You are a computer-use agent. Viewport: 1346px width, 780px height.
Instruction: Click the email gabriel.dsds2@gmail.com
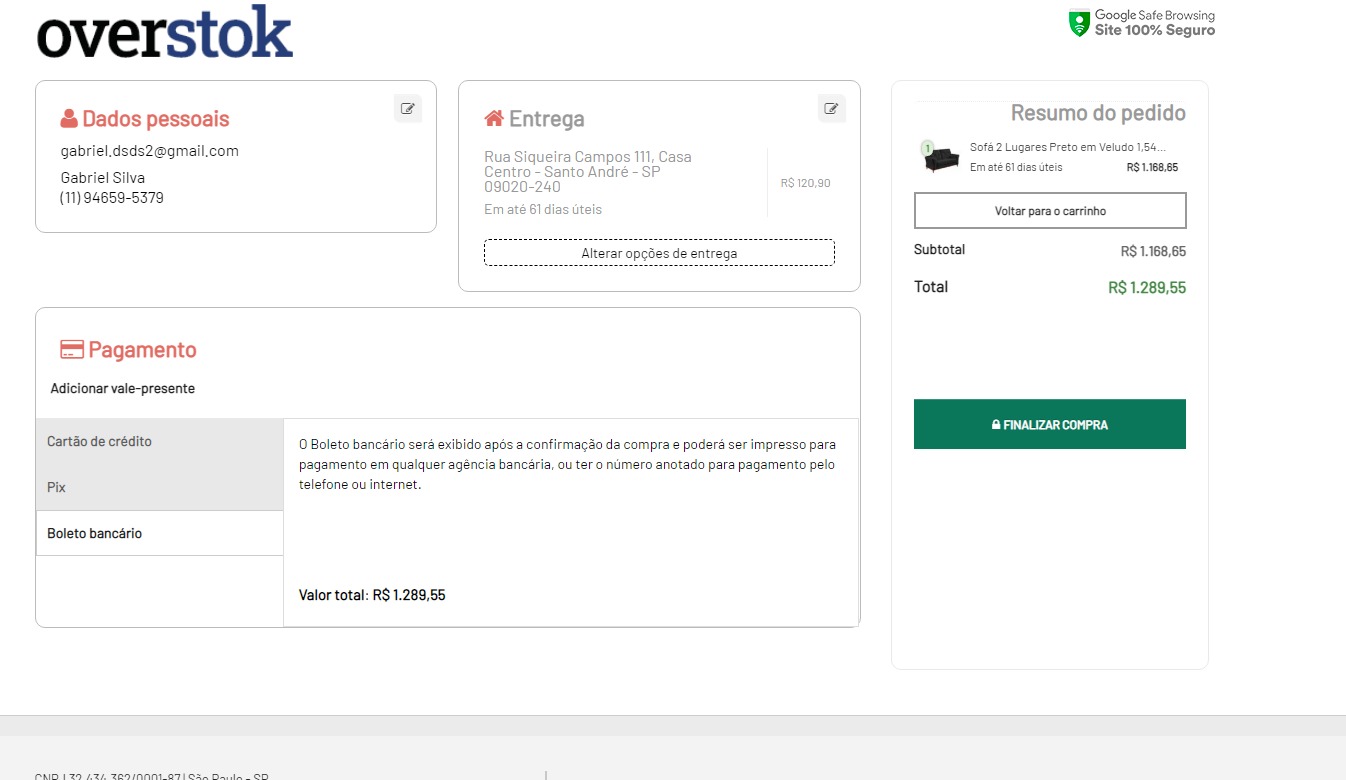click(150, 151)
